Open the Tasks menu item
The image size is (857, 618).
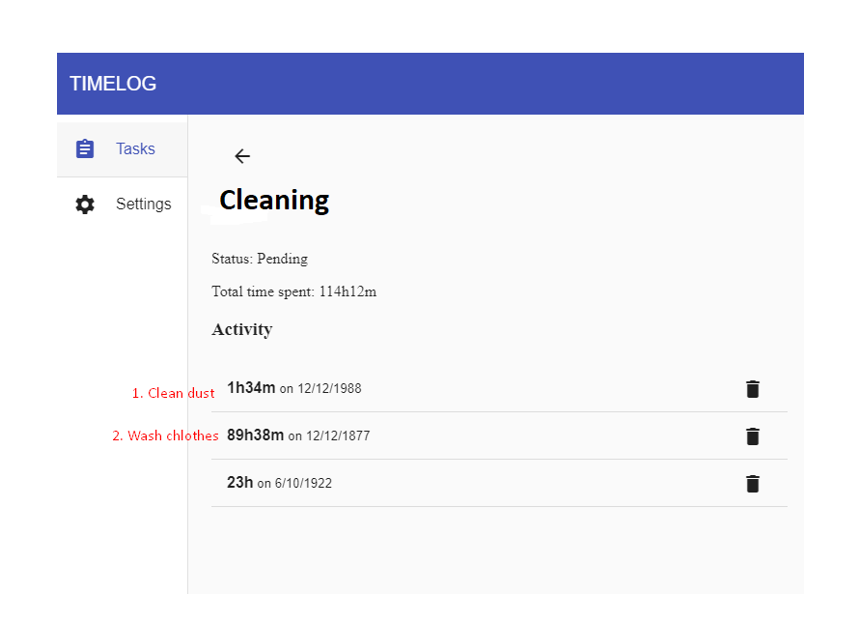point(122,149)
